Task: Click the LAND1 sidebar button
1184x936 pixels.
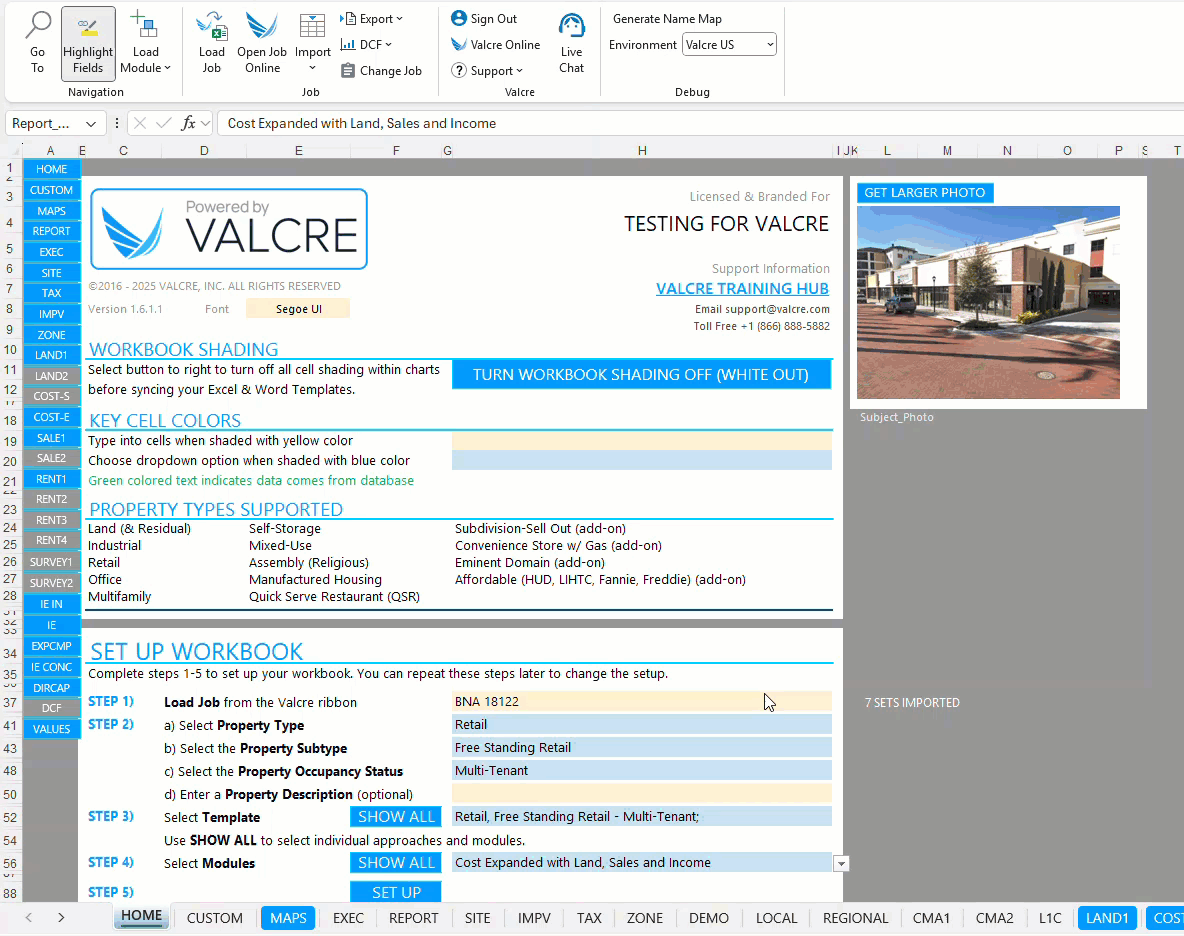Action: point(51,355)
